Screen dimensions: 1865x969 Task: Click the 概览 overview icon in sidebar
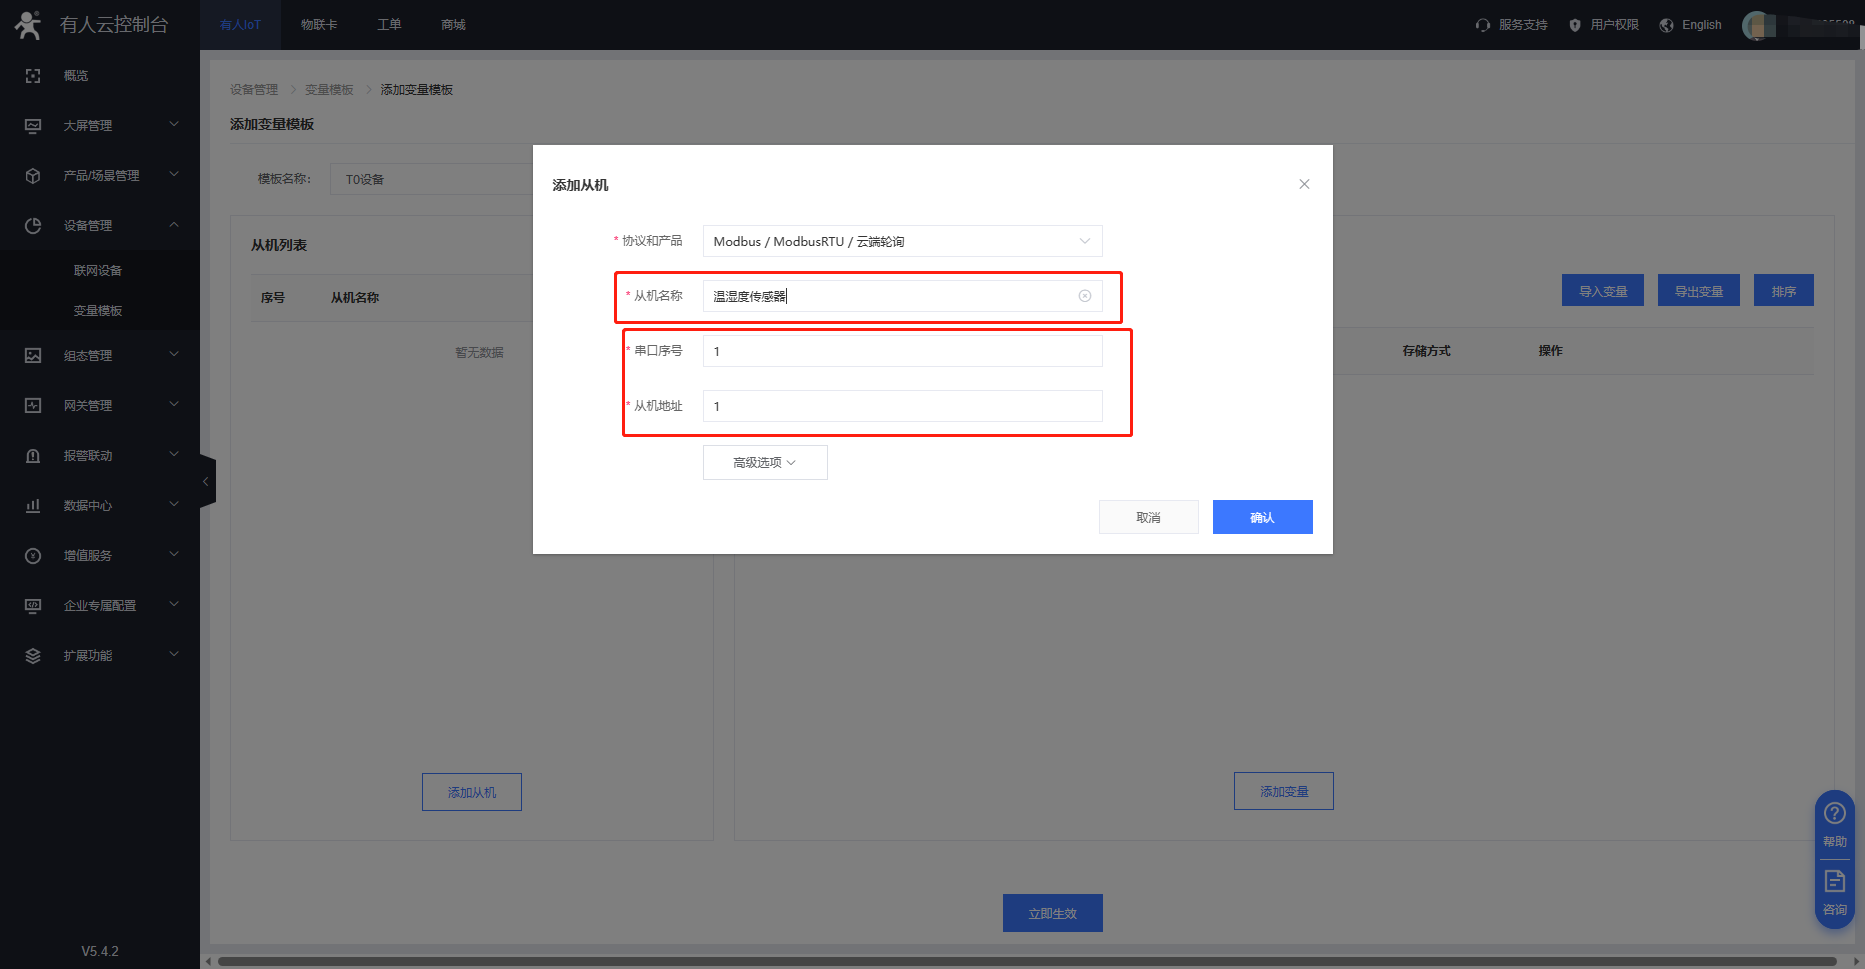coord(33,76)
